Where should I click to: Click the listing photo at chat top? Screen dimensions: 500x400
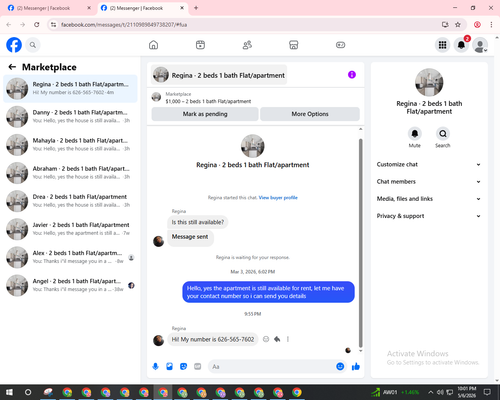(x=253, y=146)
